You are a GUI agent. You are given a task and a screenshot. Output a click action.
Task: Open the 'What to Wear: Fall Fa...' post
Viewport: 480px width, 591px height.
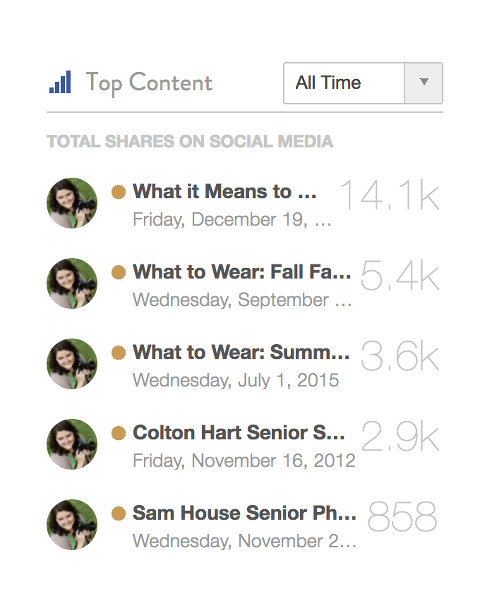pos(242,272)
